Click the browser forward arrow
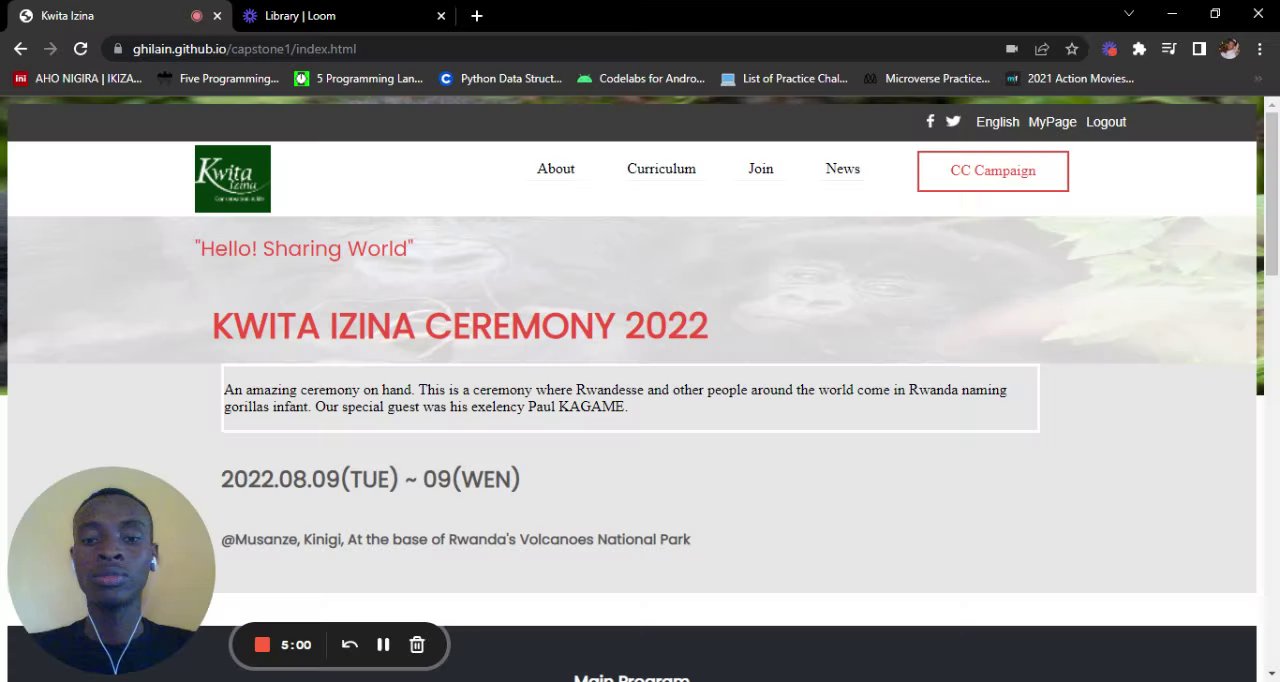Screen dimensions: 1280x682 [50, 48]
